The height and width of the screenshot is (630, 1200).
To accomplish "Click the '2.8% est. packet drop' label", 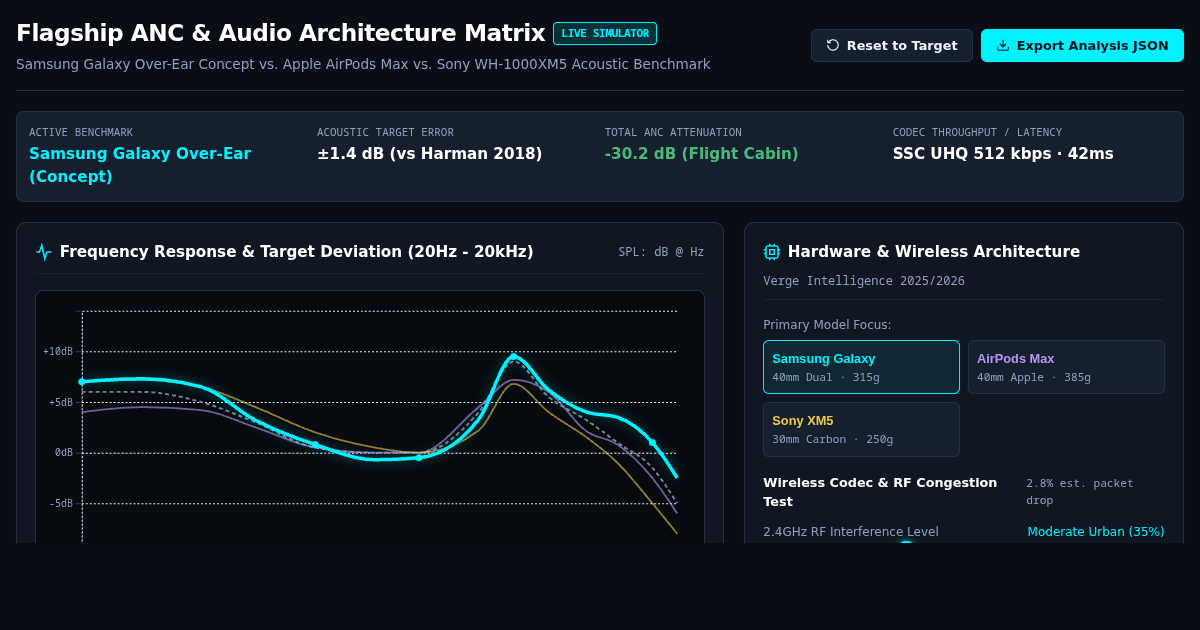I will point(1080,491).
